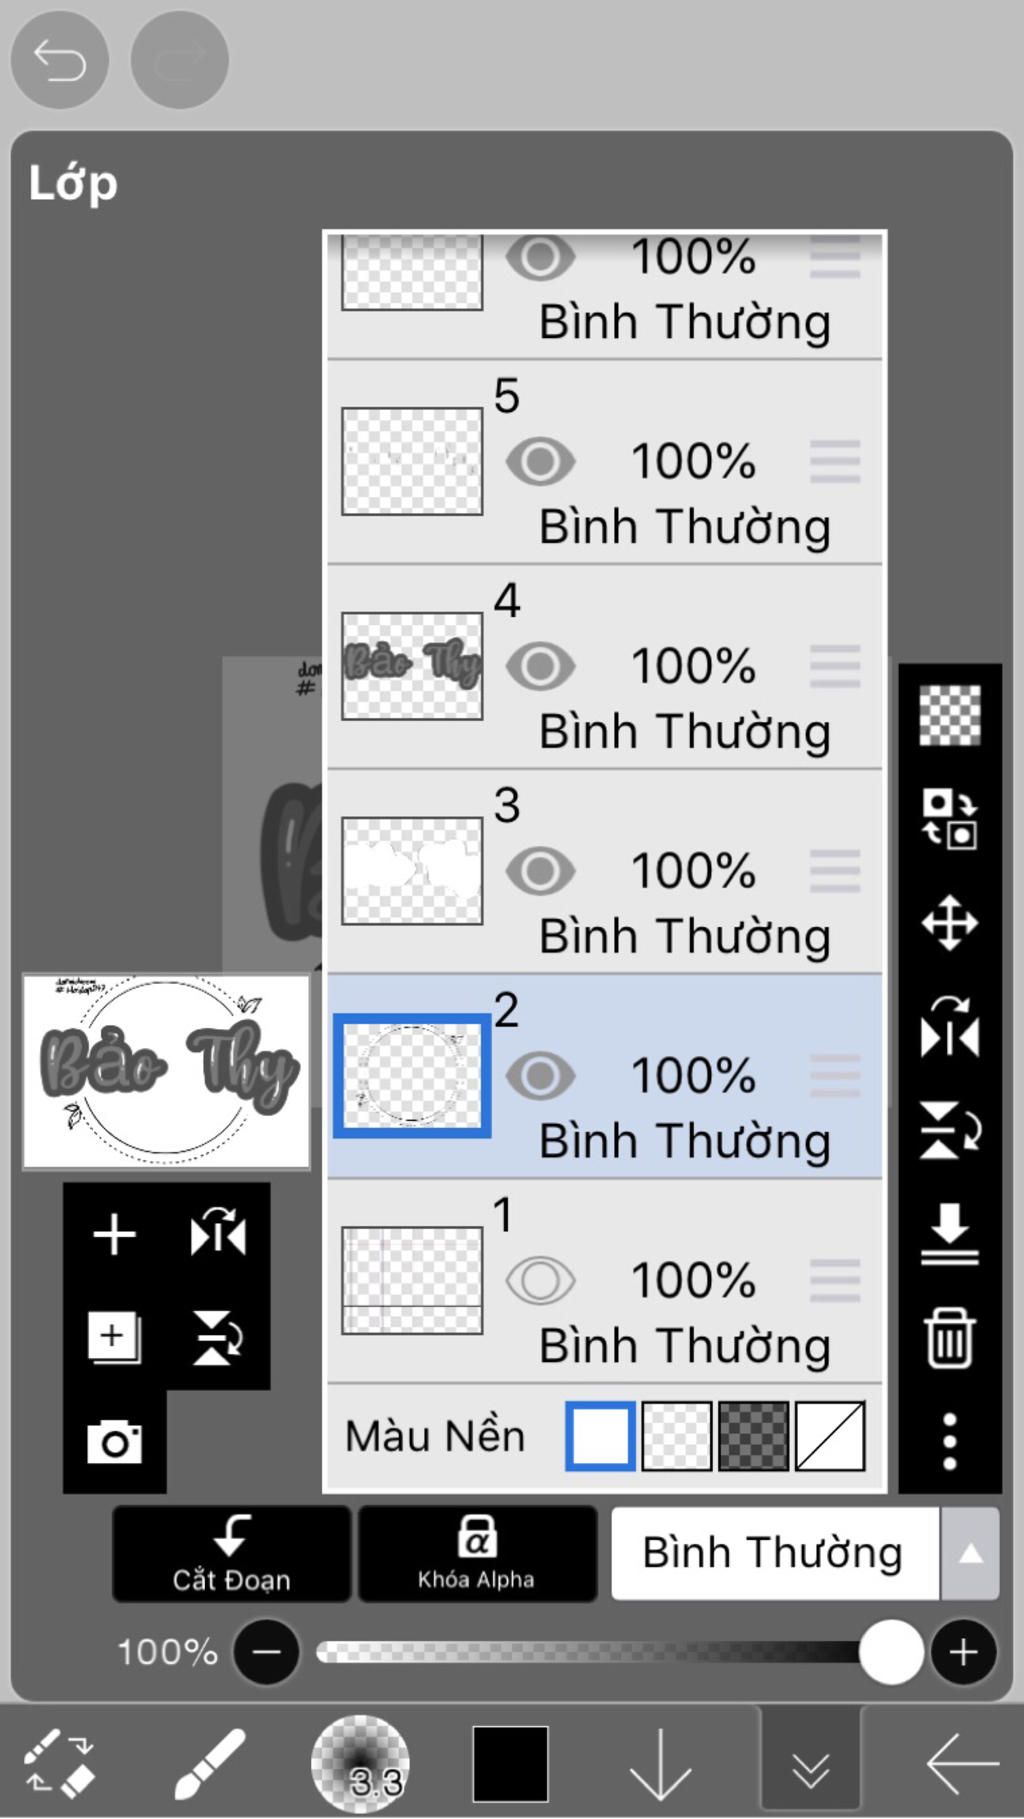The height and width of the screenshot is (1819, 1024).
Task: Enable Khóa Alpha lock button
Action: click(477, 1553)
